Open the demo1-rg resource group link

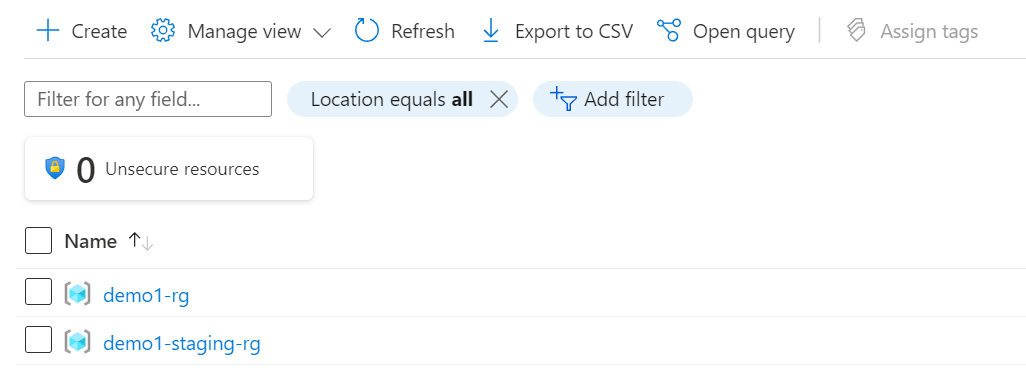tap(146, 296)
